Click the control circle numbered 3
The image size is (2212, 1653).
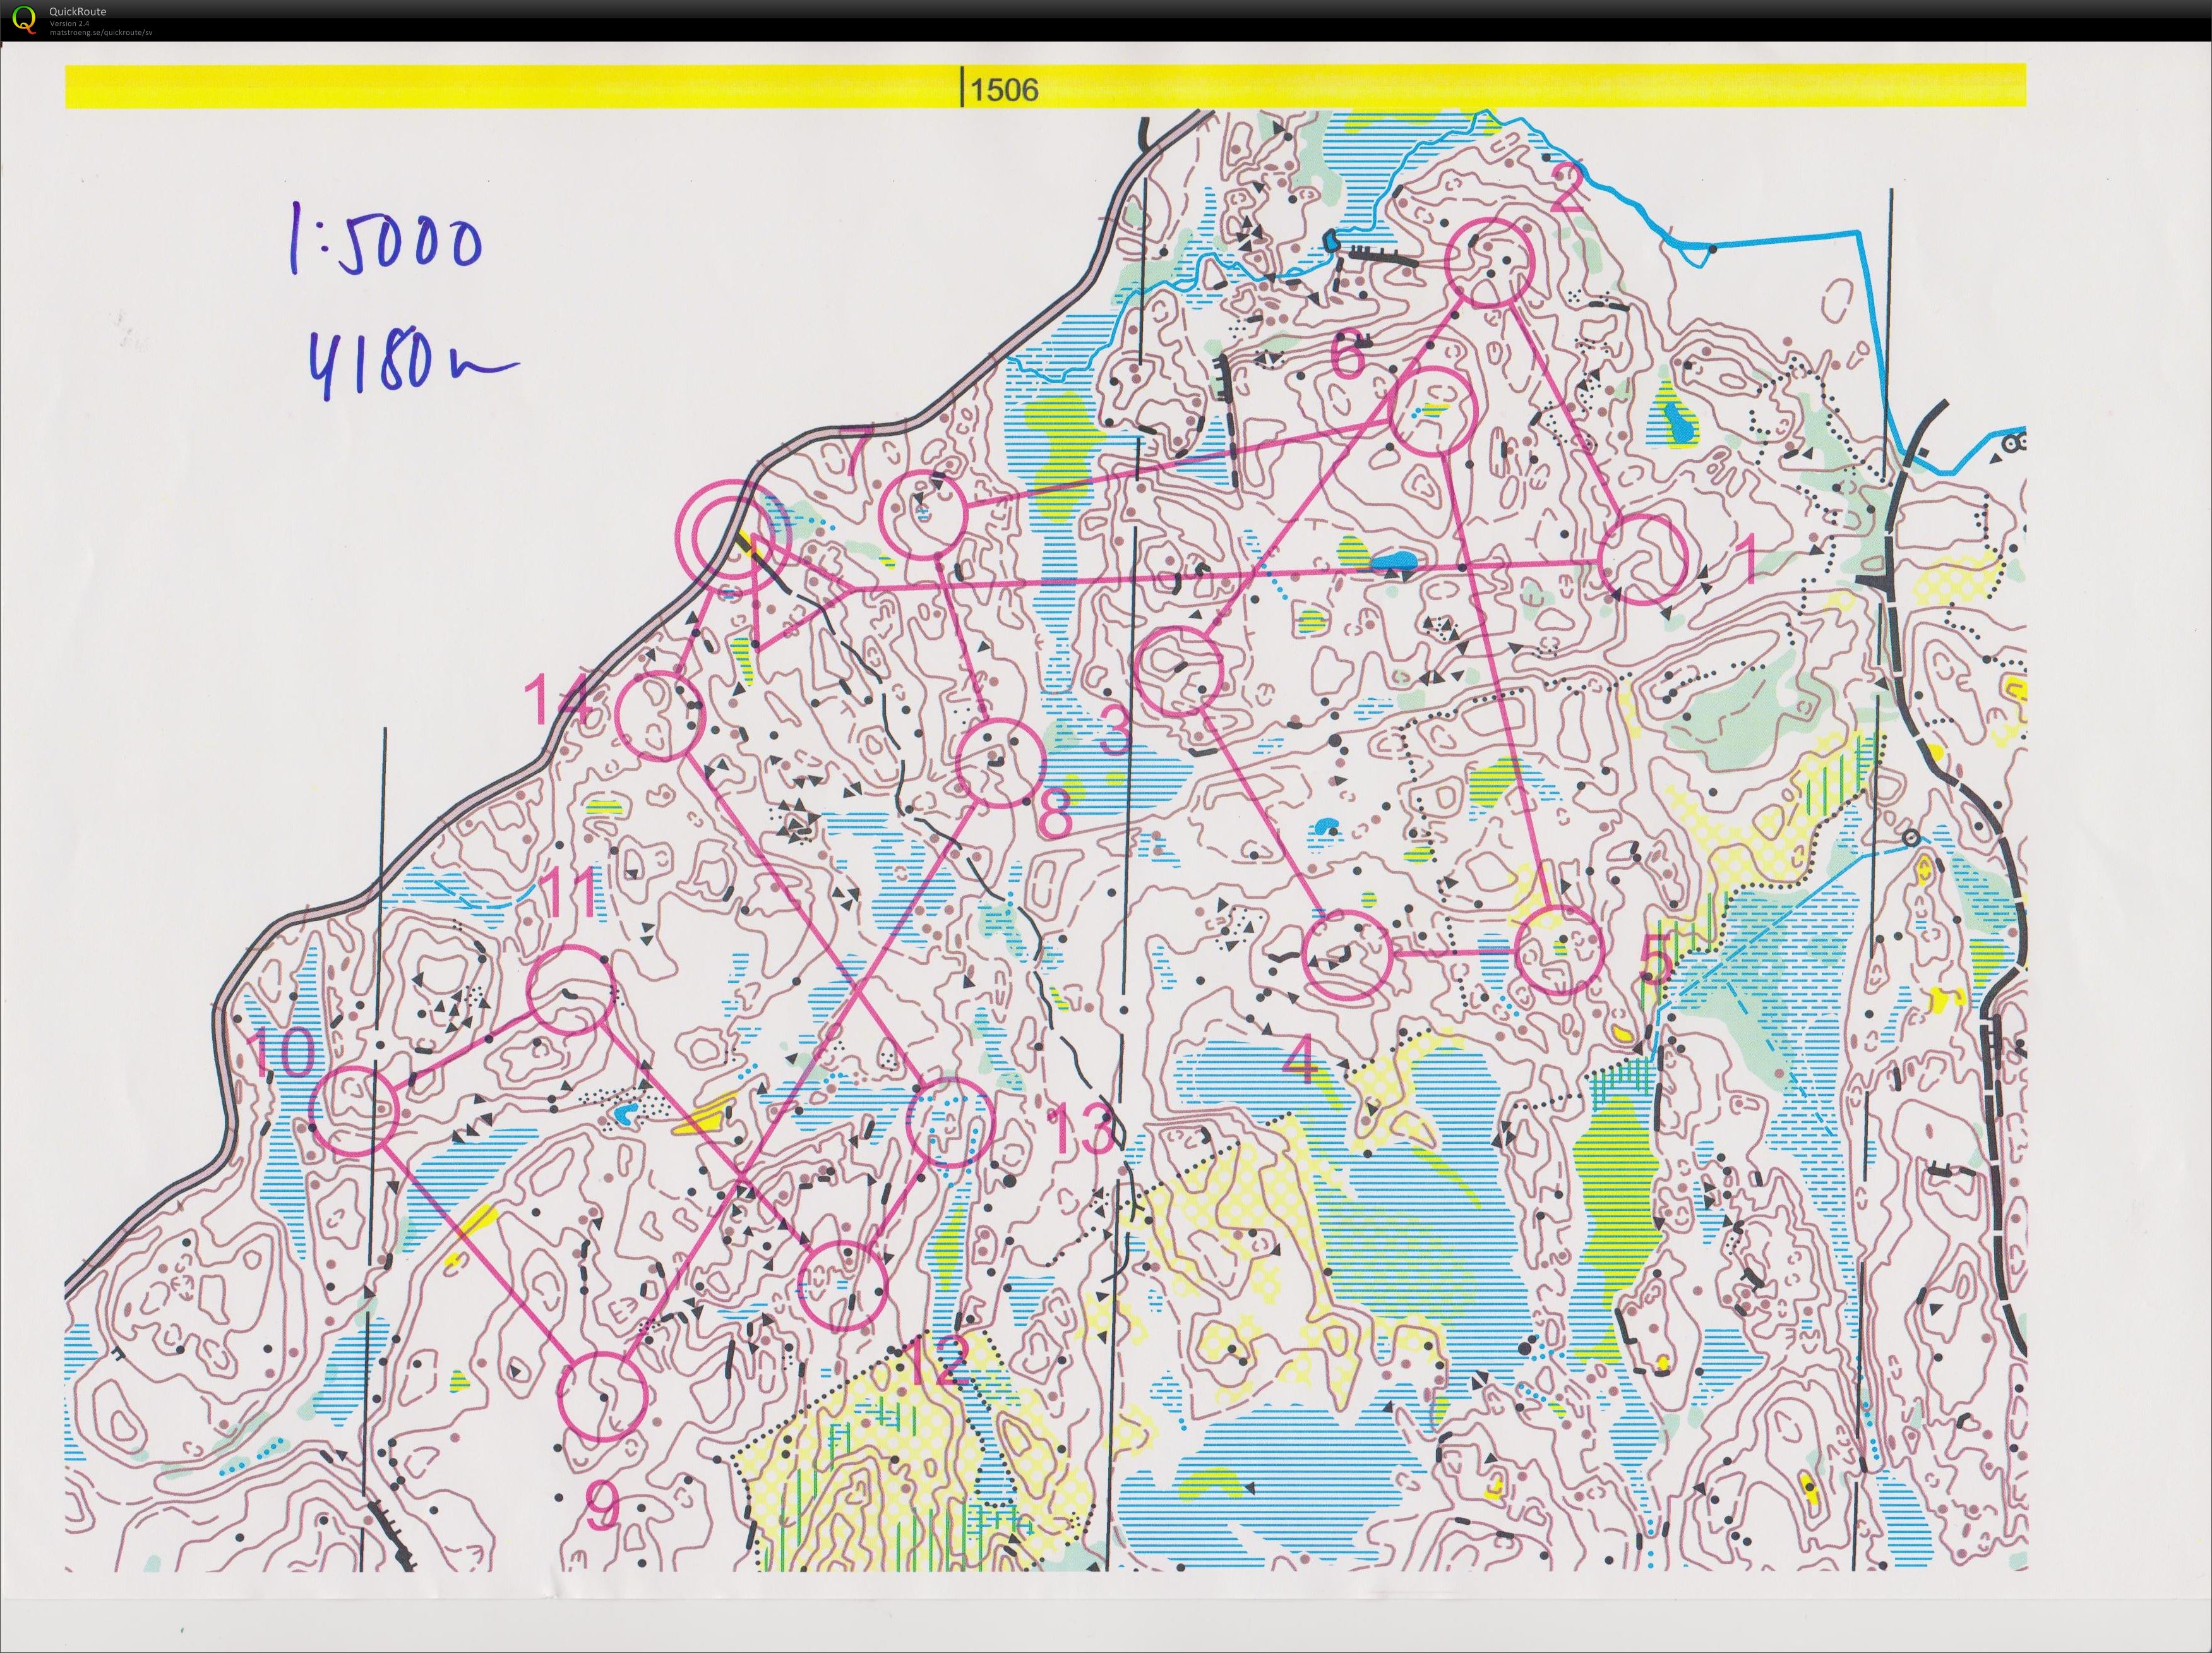click(1180, 670)
